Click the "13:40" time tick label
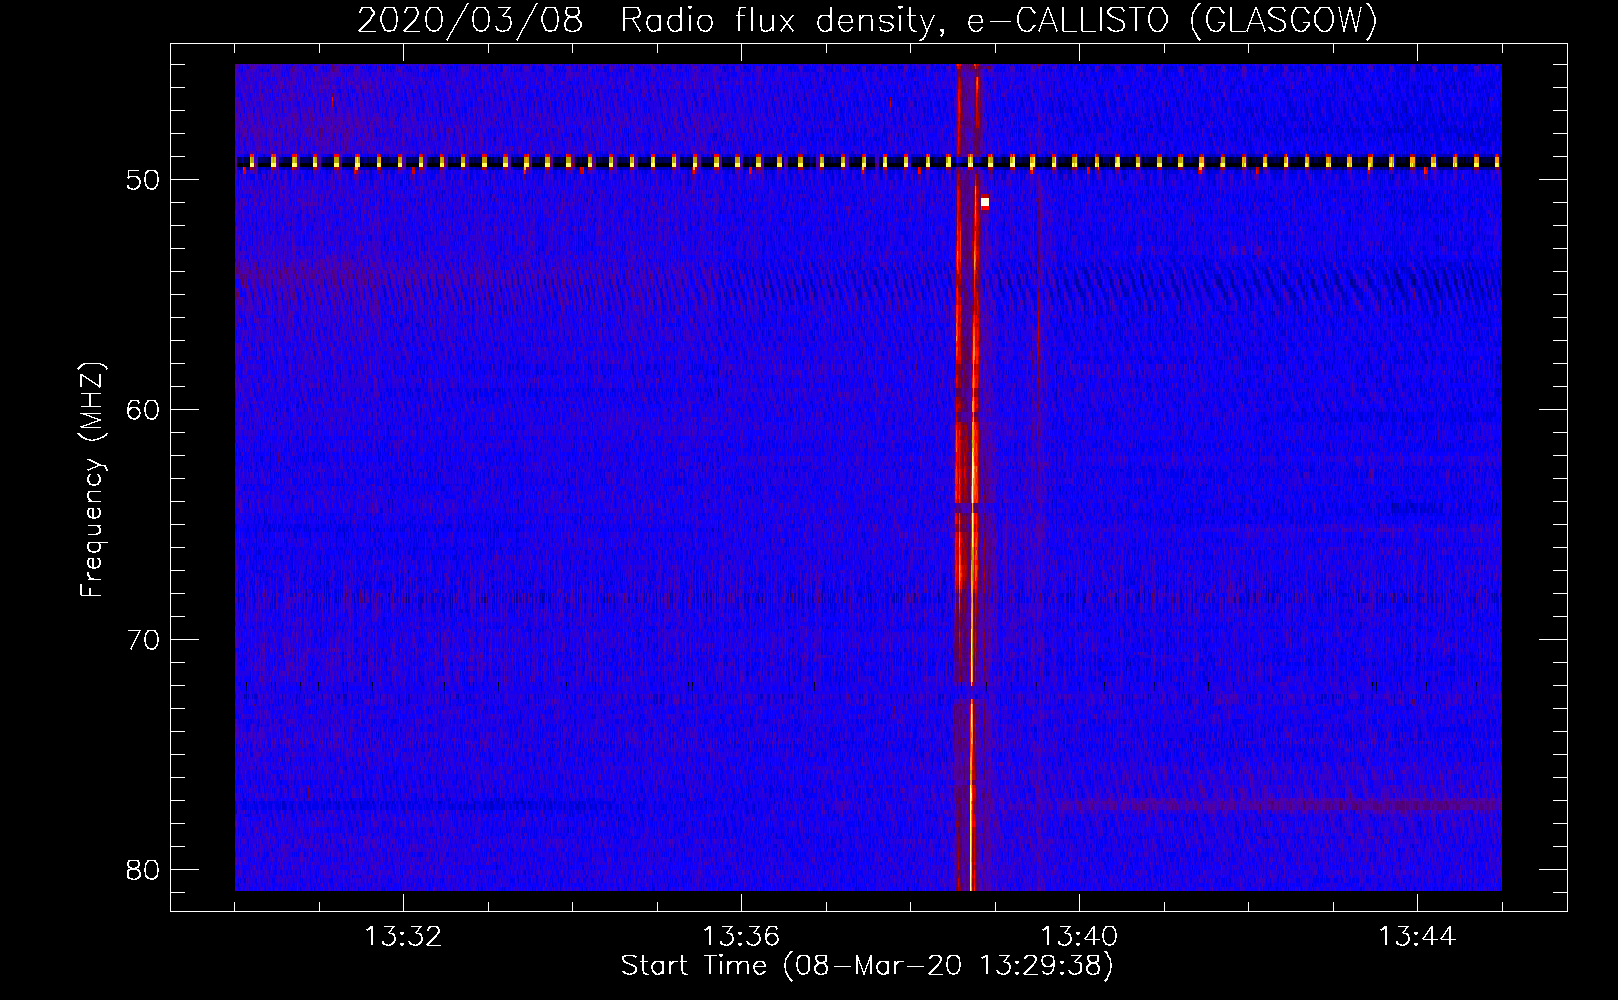This screenshot has height=1000, width=1618. (x=1079, y=937)
